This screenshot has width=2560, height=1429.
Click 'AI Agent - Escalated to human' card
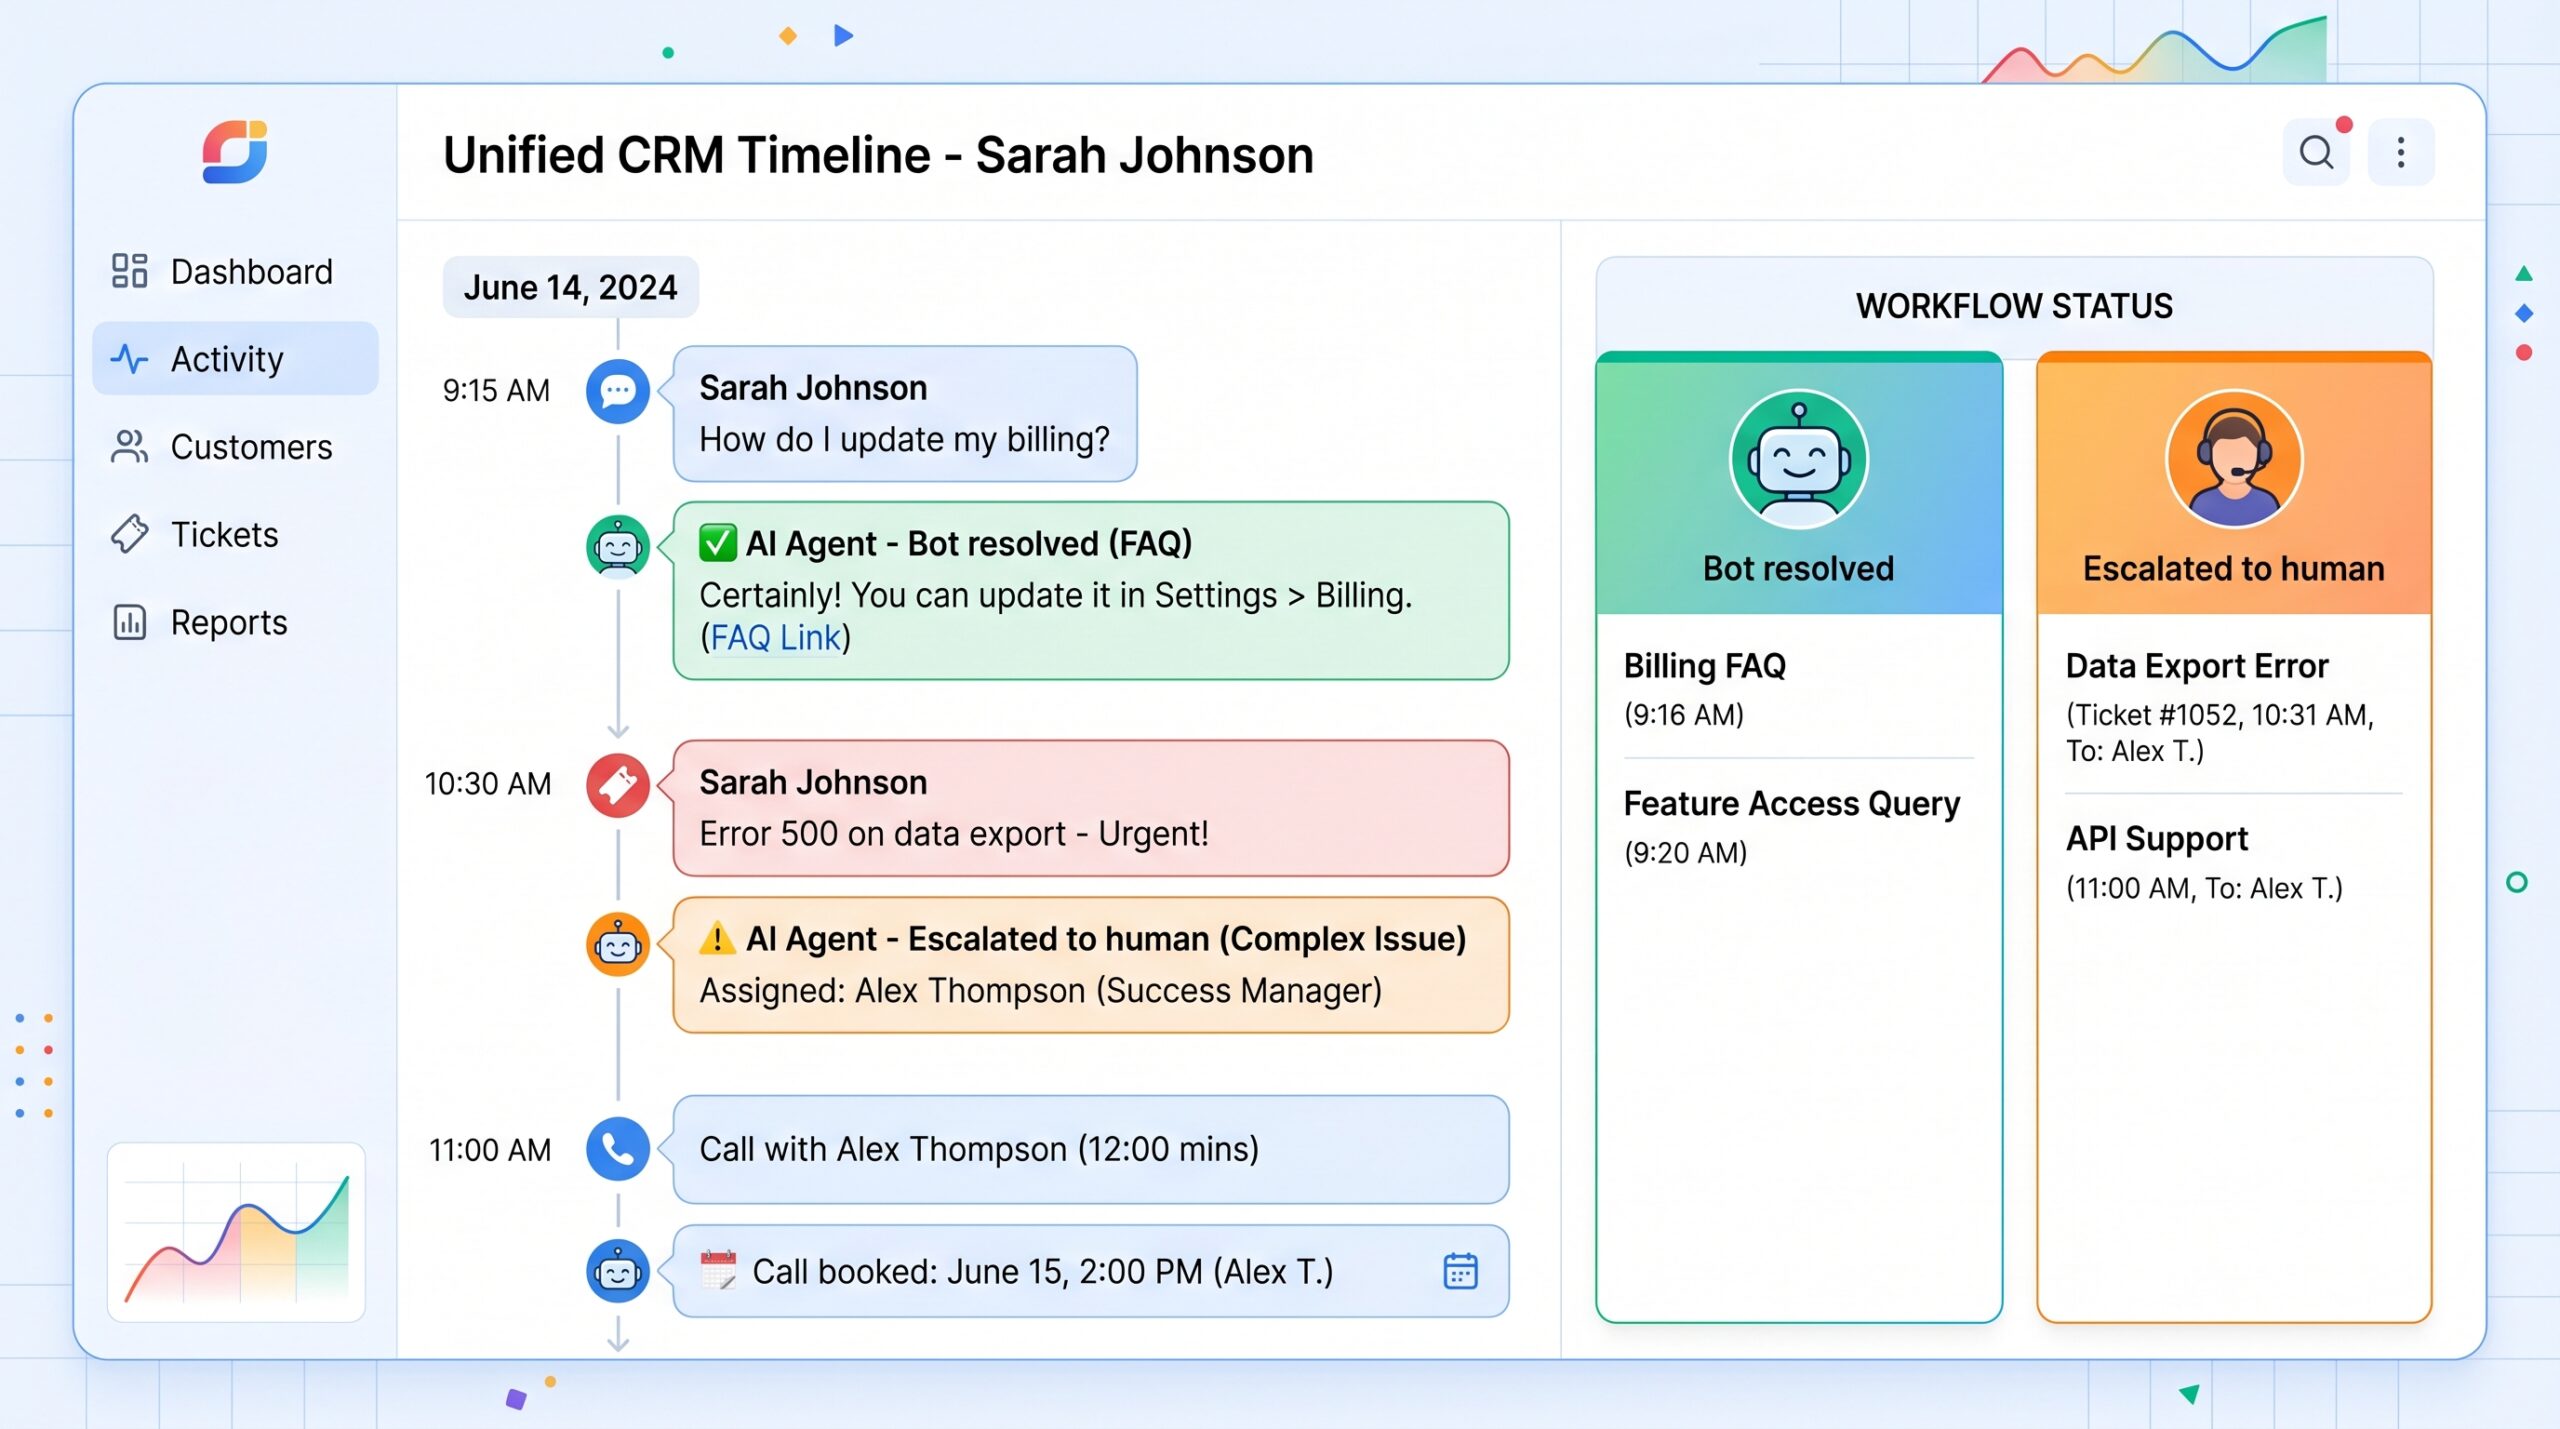pos(1091,965)
